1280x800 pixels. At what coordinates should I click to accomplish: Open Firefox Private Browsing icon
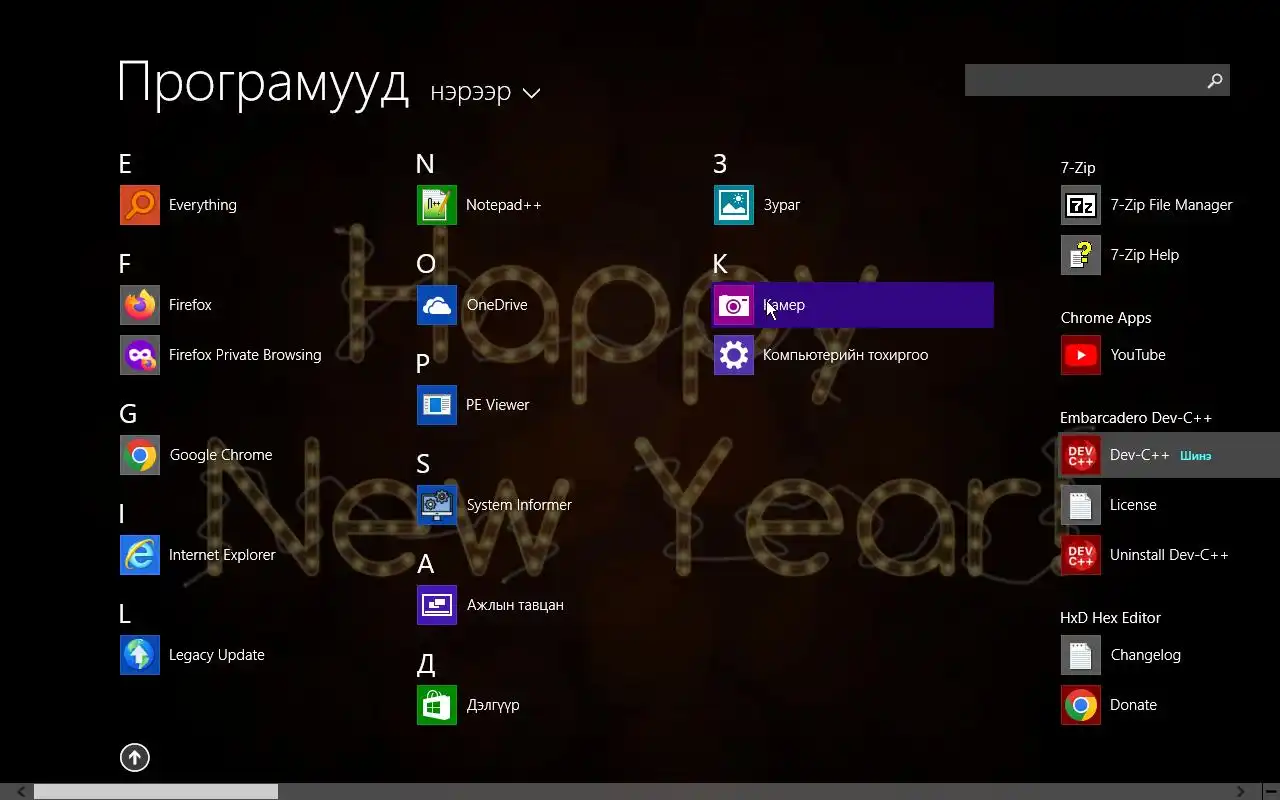[x=140, y=355]
